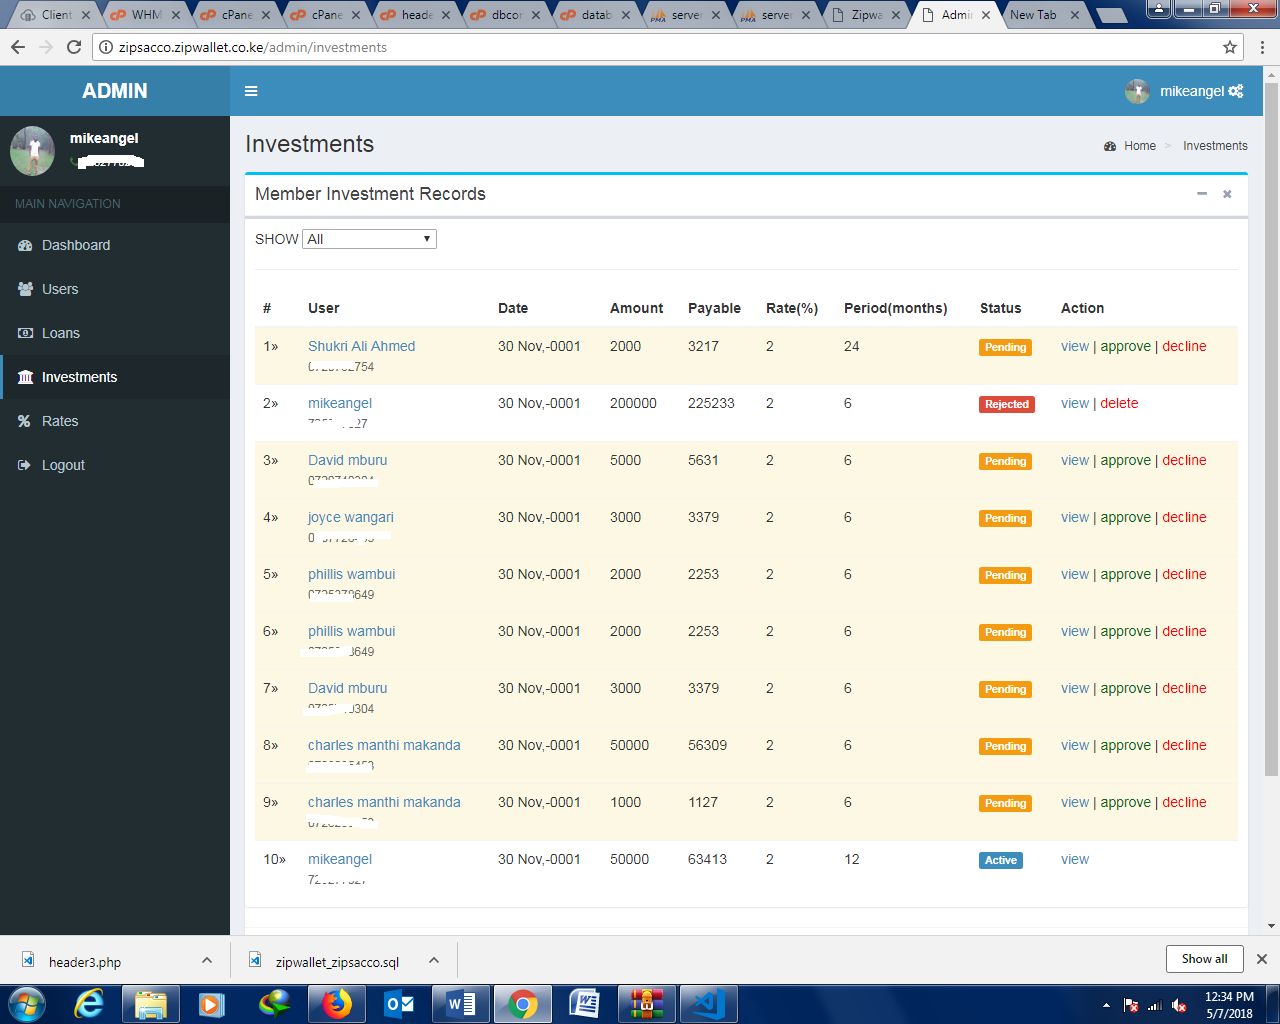This screenshot has height=1024, width=1280.
Task: Approve Shukri Ali Ahmed's investment
Action: 1125,346
